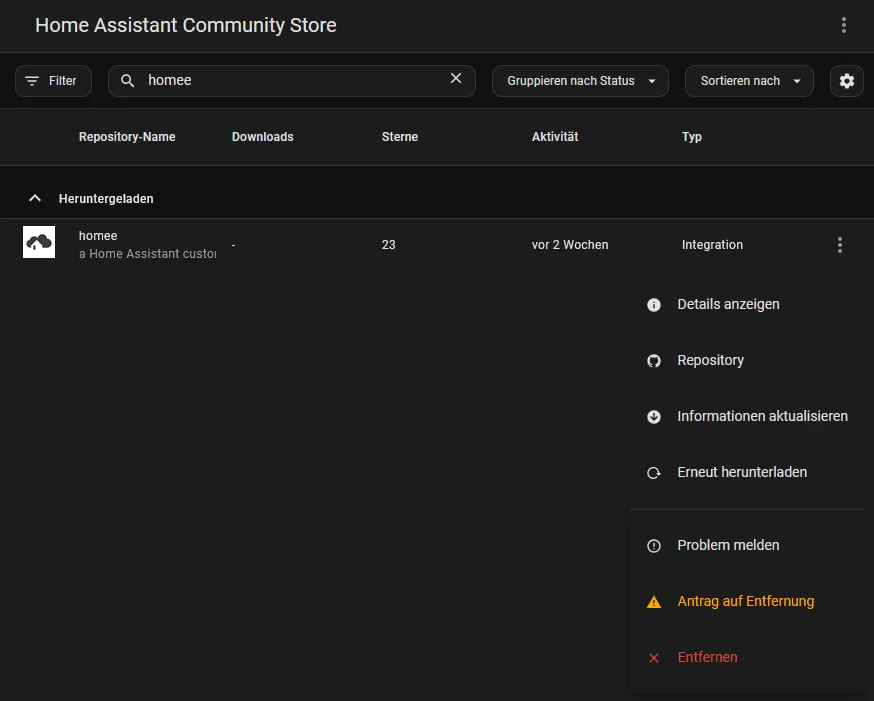Screen dimensions: 874x701
Task: Sort by the Typ column header
Action: pyautogui.click(x=692, y=137)
